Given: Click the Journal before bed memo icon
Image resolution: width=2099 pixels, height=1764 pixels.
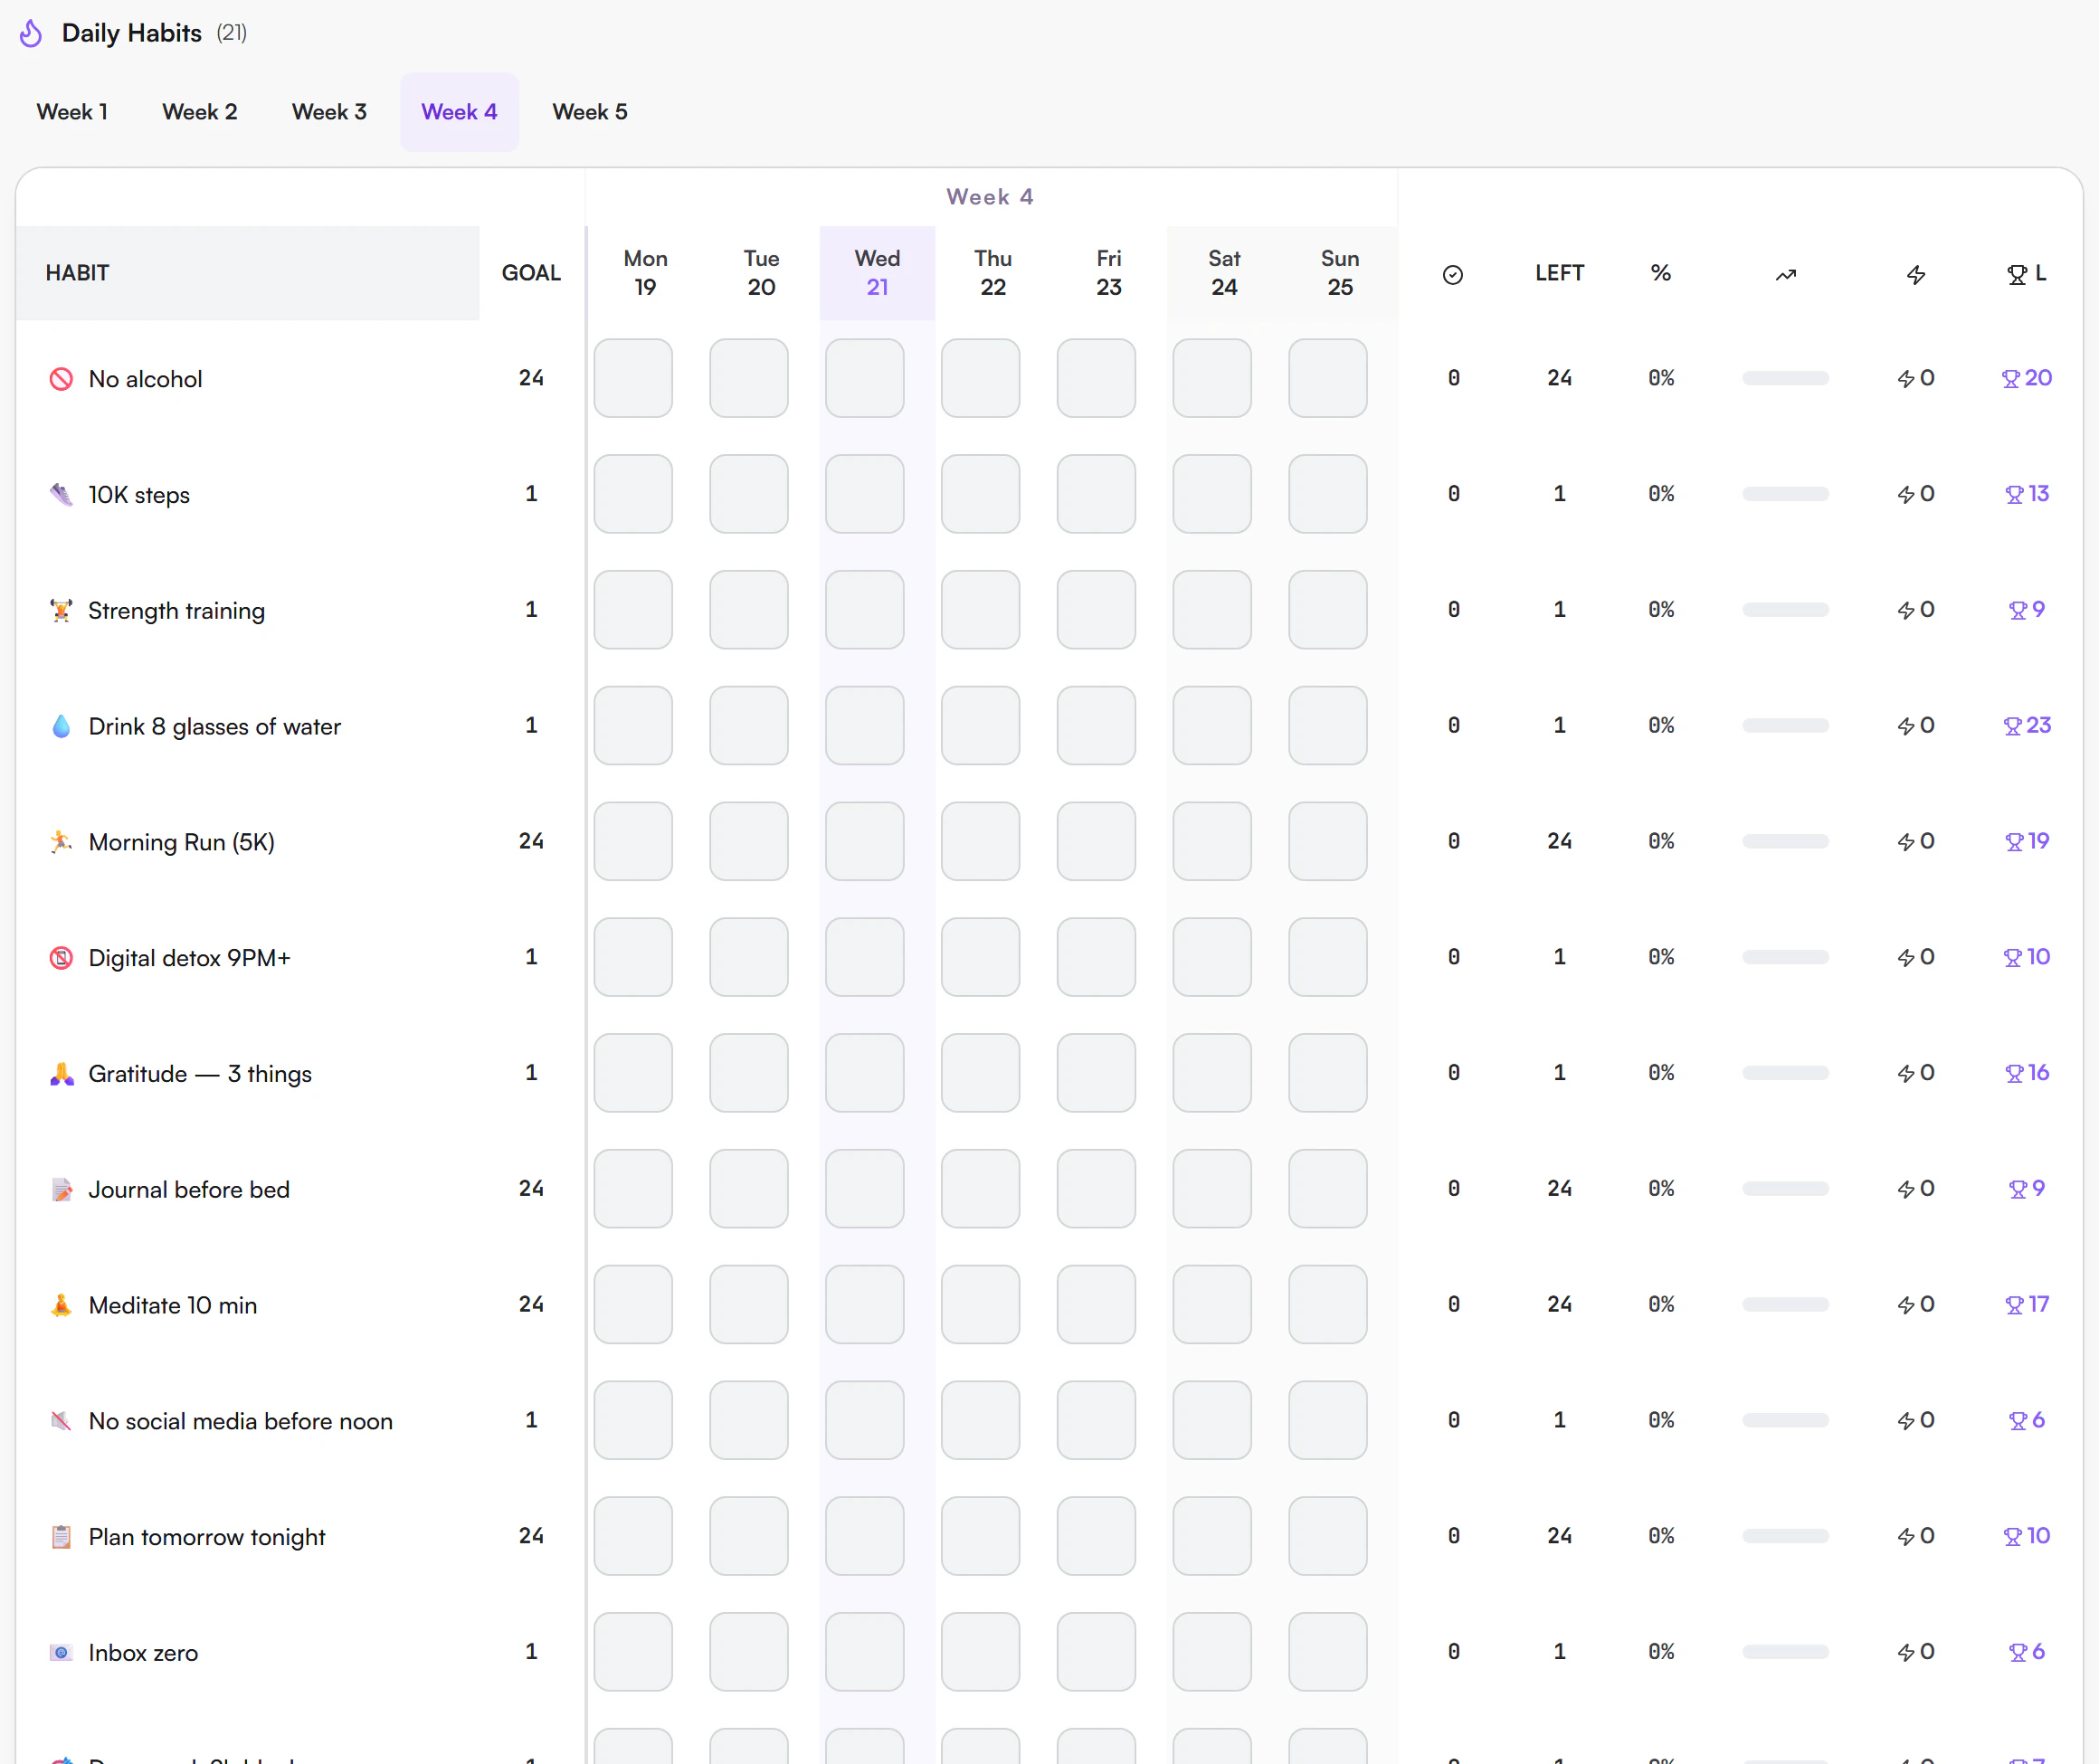Looking at the screenshot, I should (x=61, y=1189).
